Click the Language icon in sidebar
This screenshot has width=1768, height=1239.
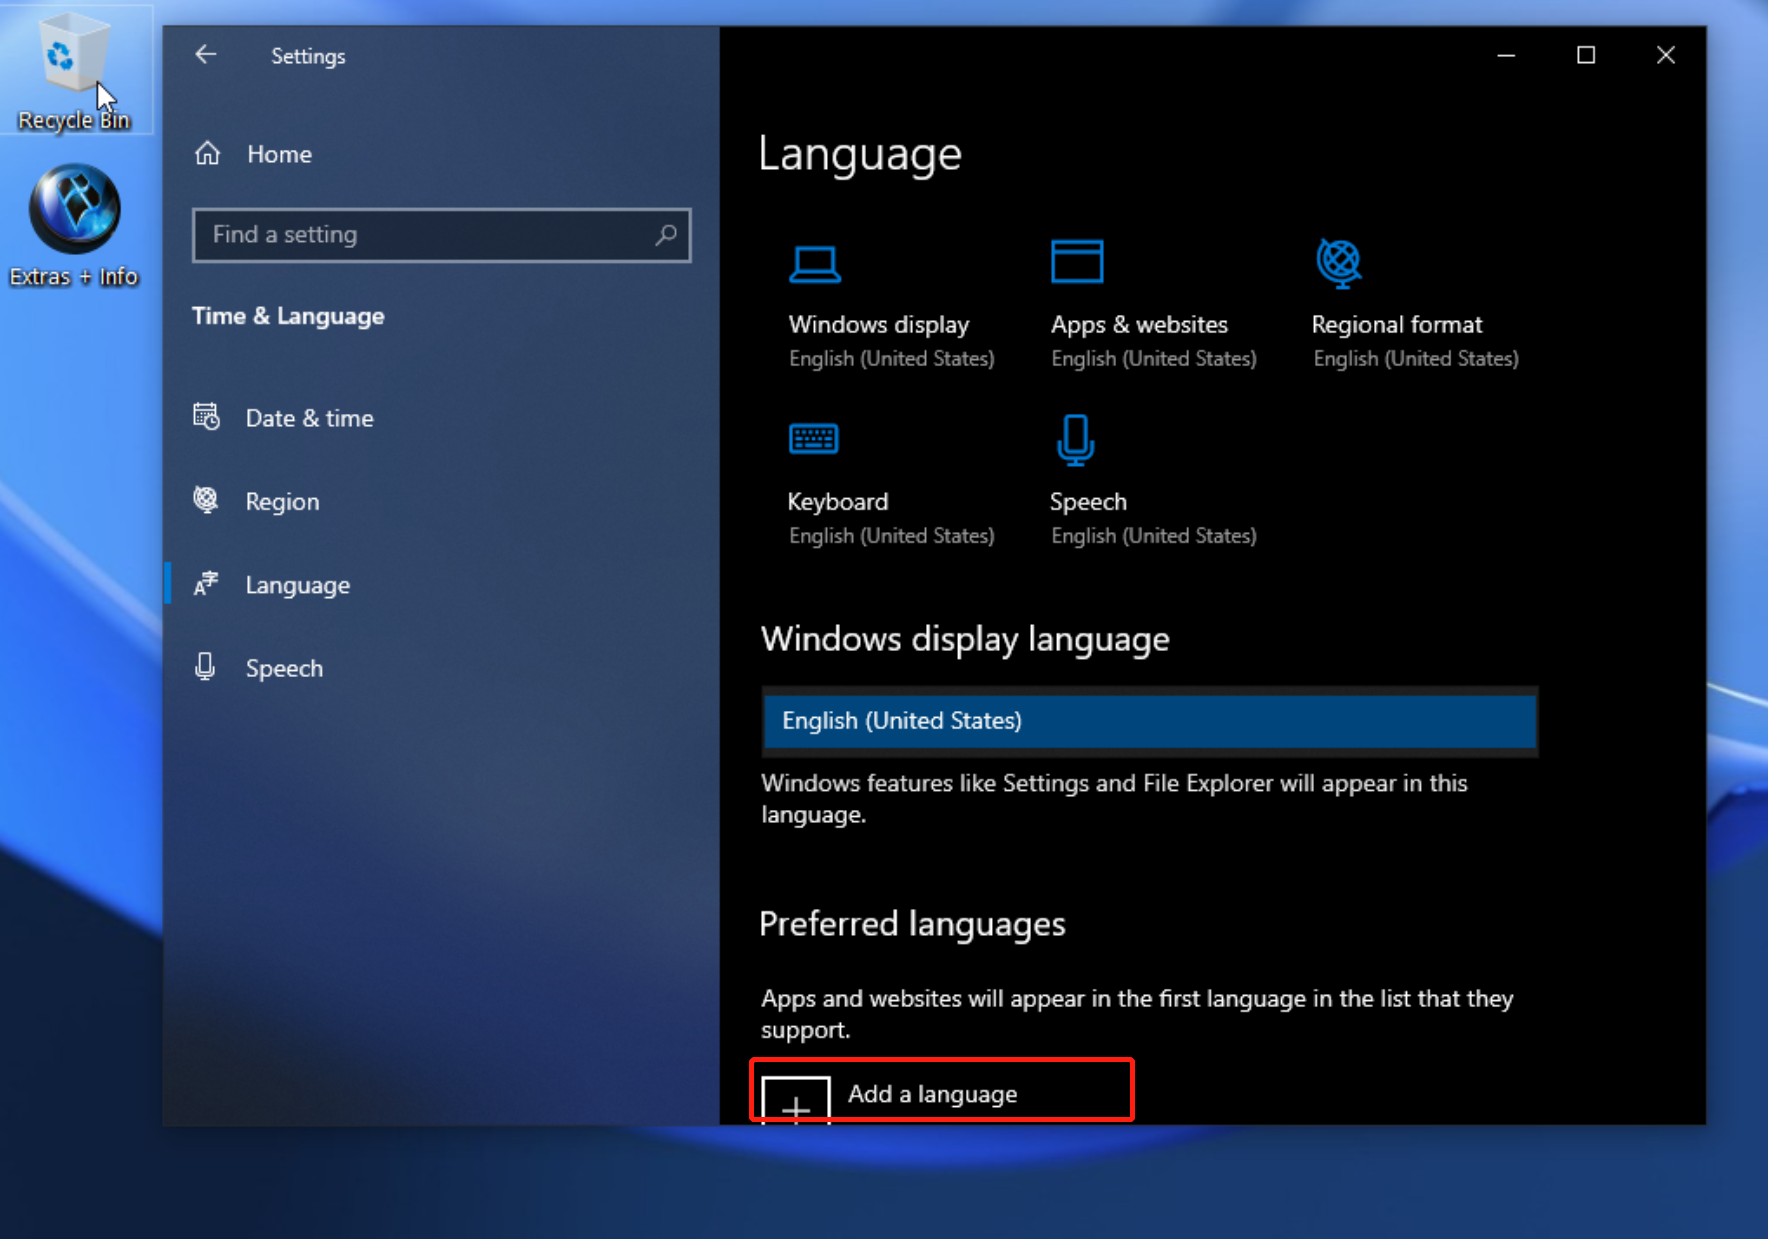206,583
